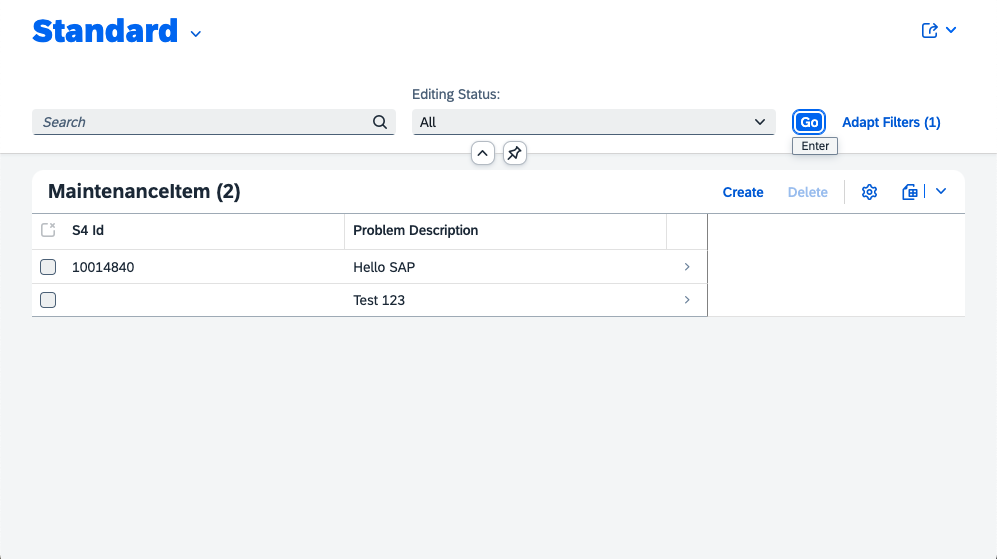Open the Test 123 row navigation arrow

point(687,300)
